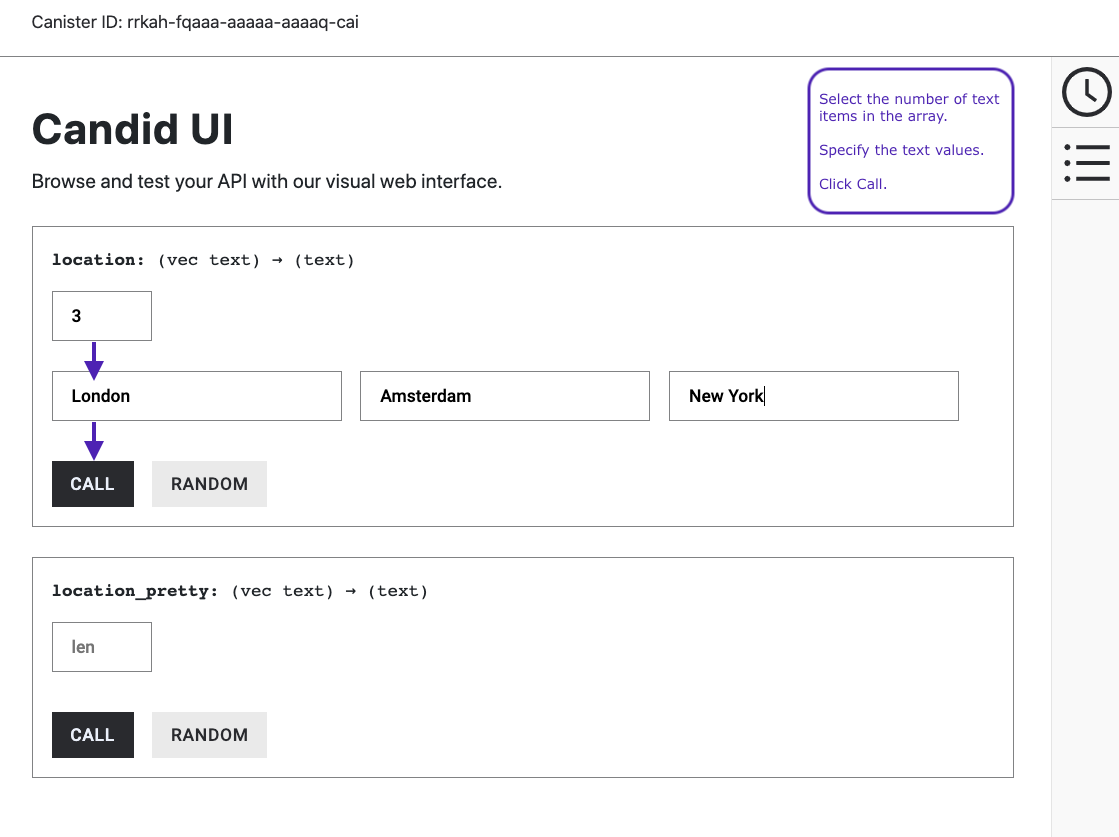Click the instruction text Click Call
1119x837 pixels.
click(x=852, y=183)
